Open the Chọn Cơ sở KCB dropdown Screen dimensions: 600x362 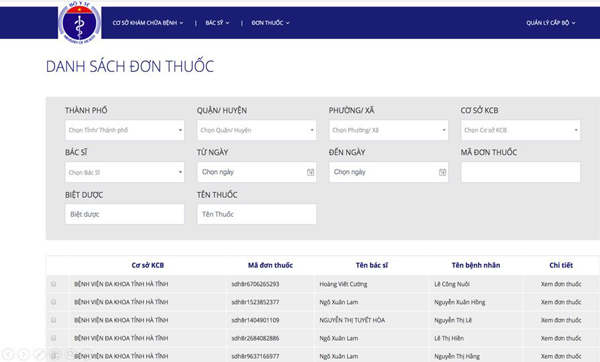tap(520, 130)
